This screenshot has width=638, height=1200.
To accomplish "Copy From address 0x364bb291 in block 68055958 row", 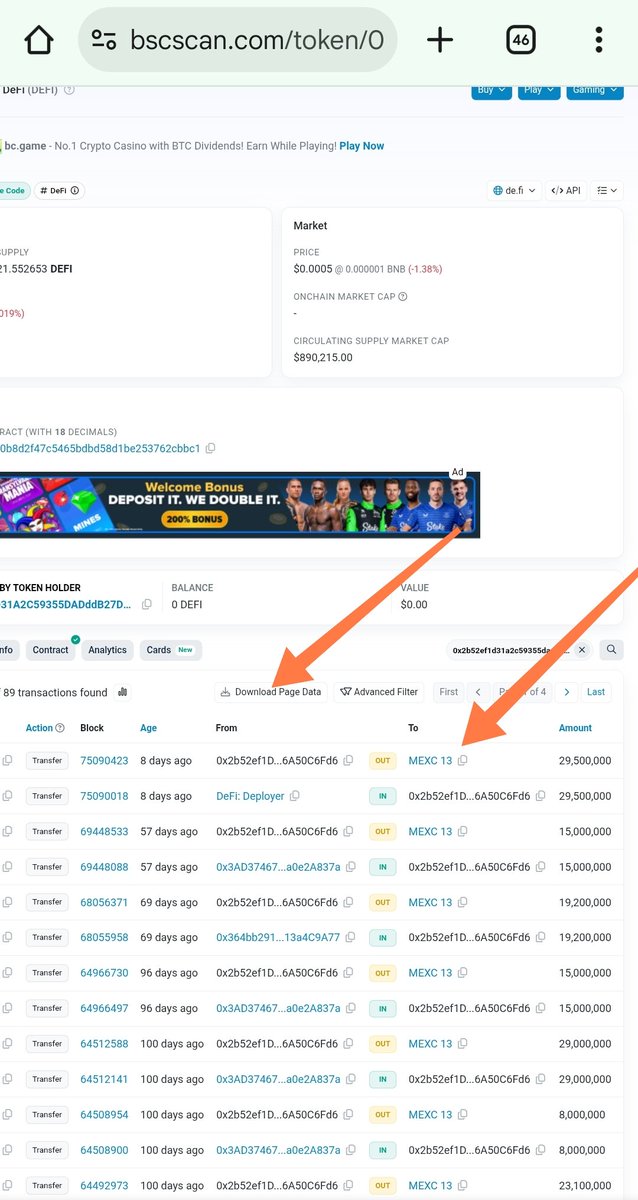I will [x=351, y=938].
